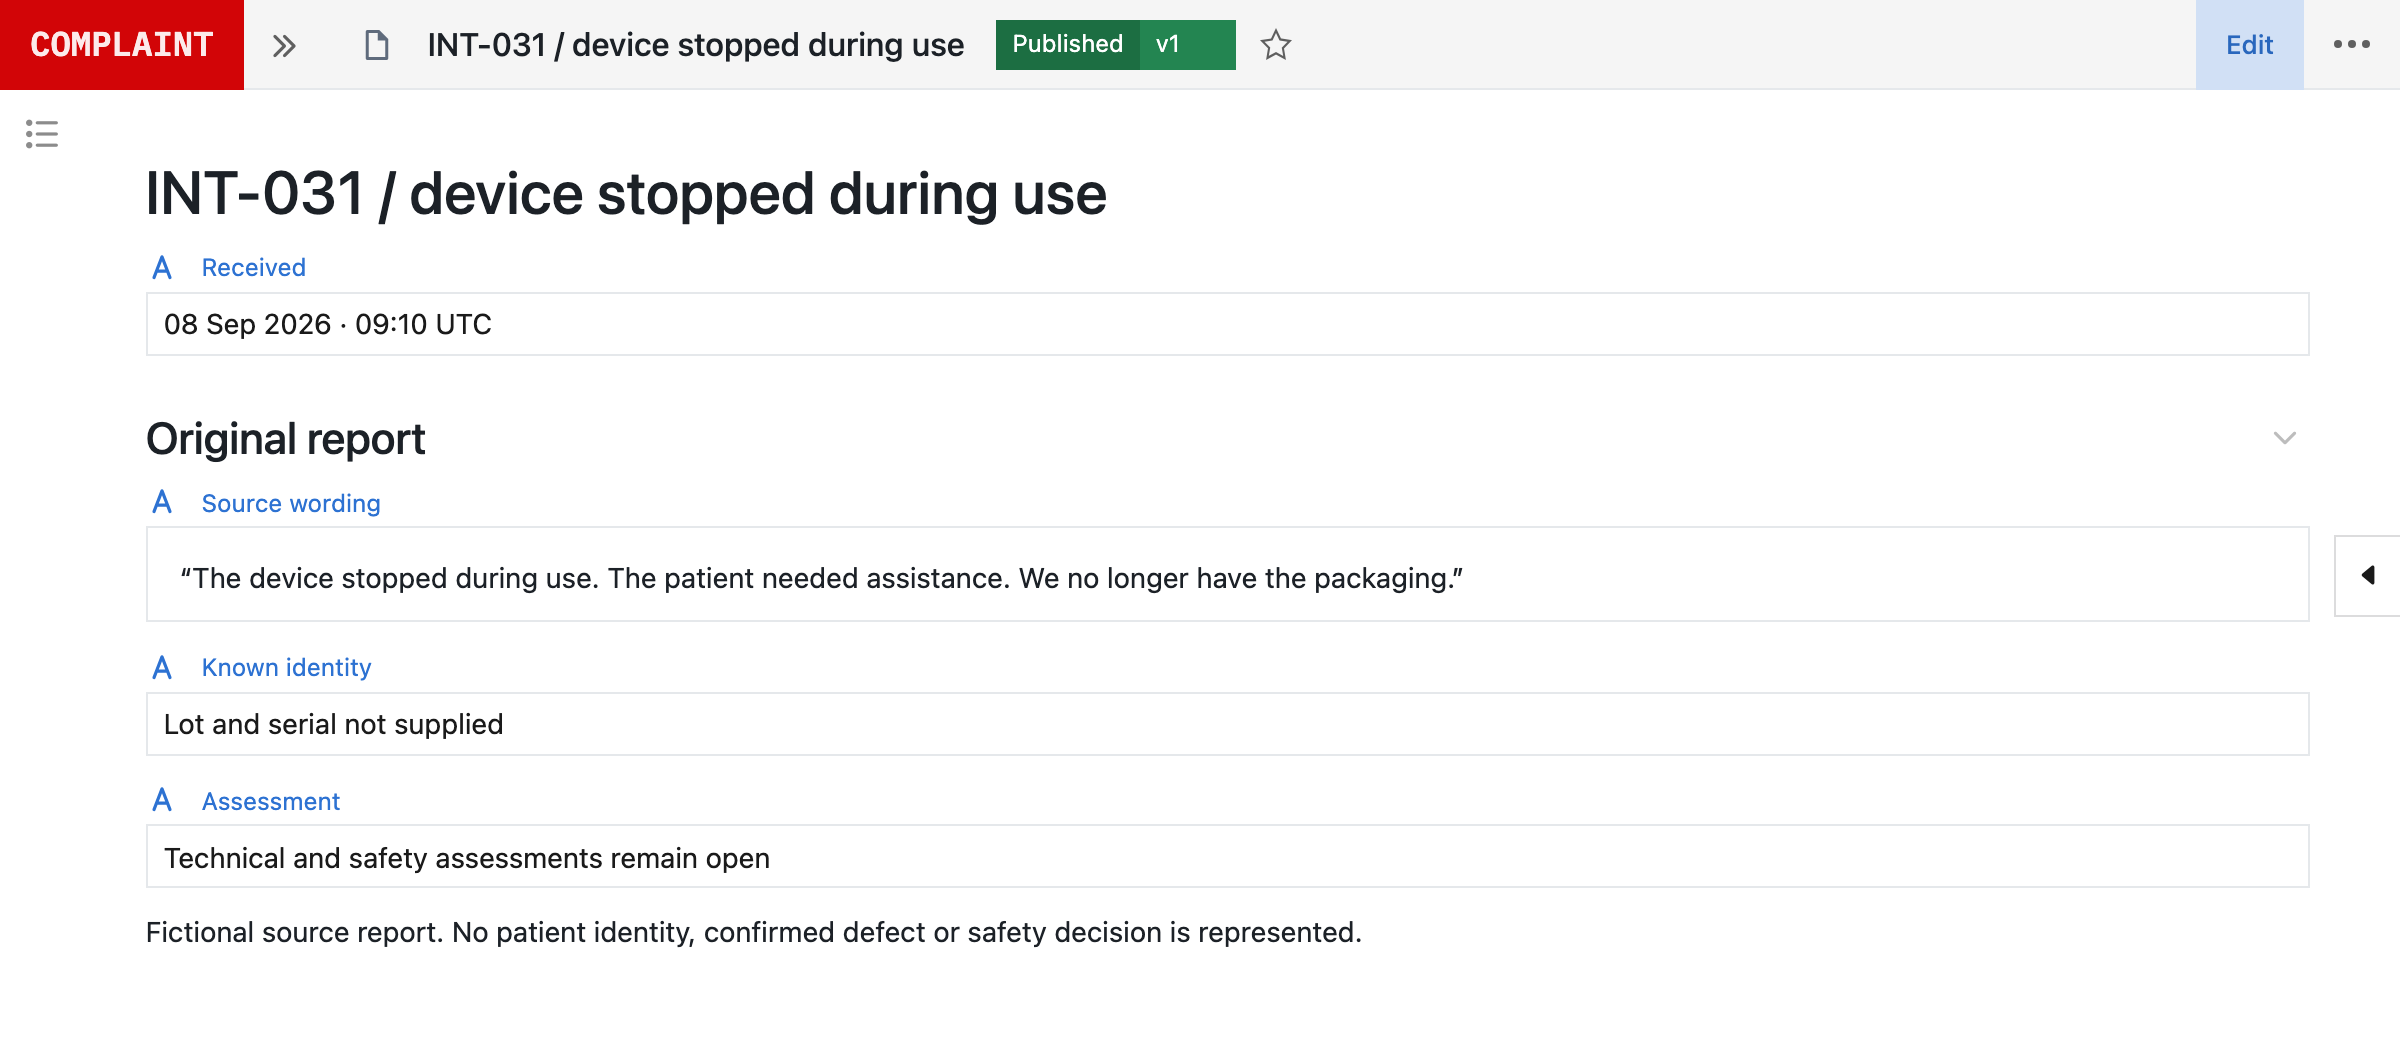
Task: Click the Source wording label link
Action: [x=291, y=504]
